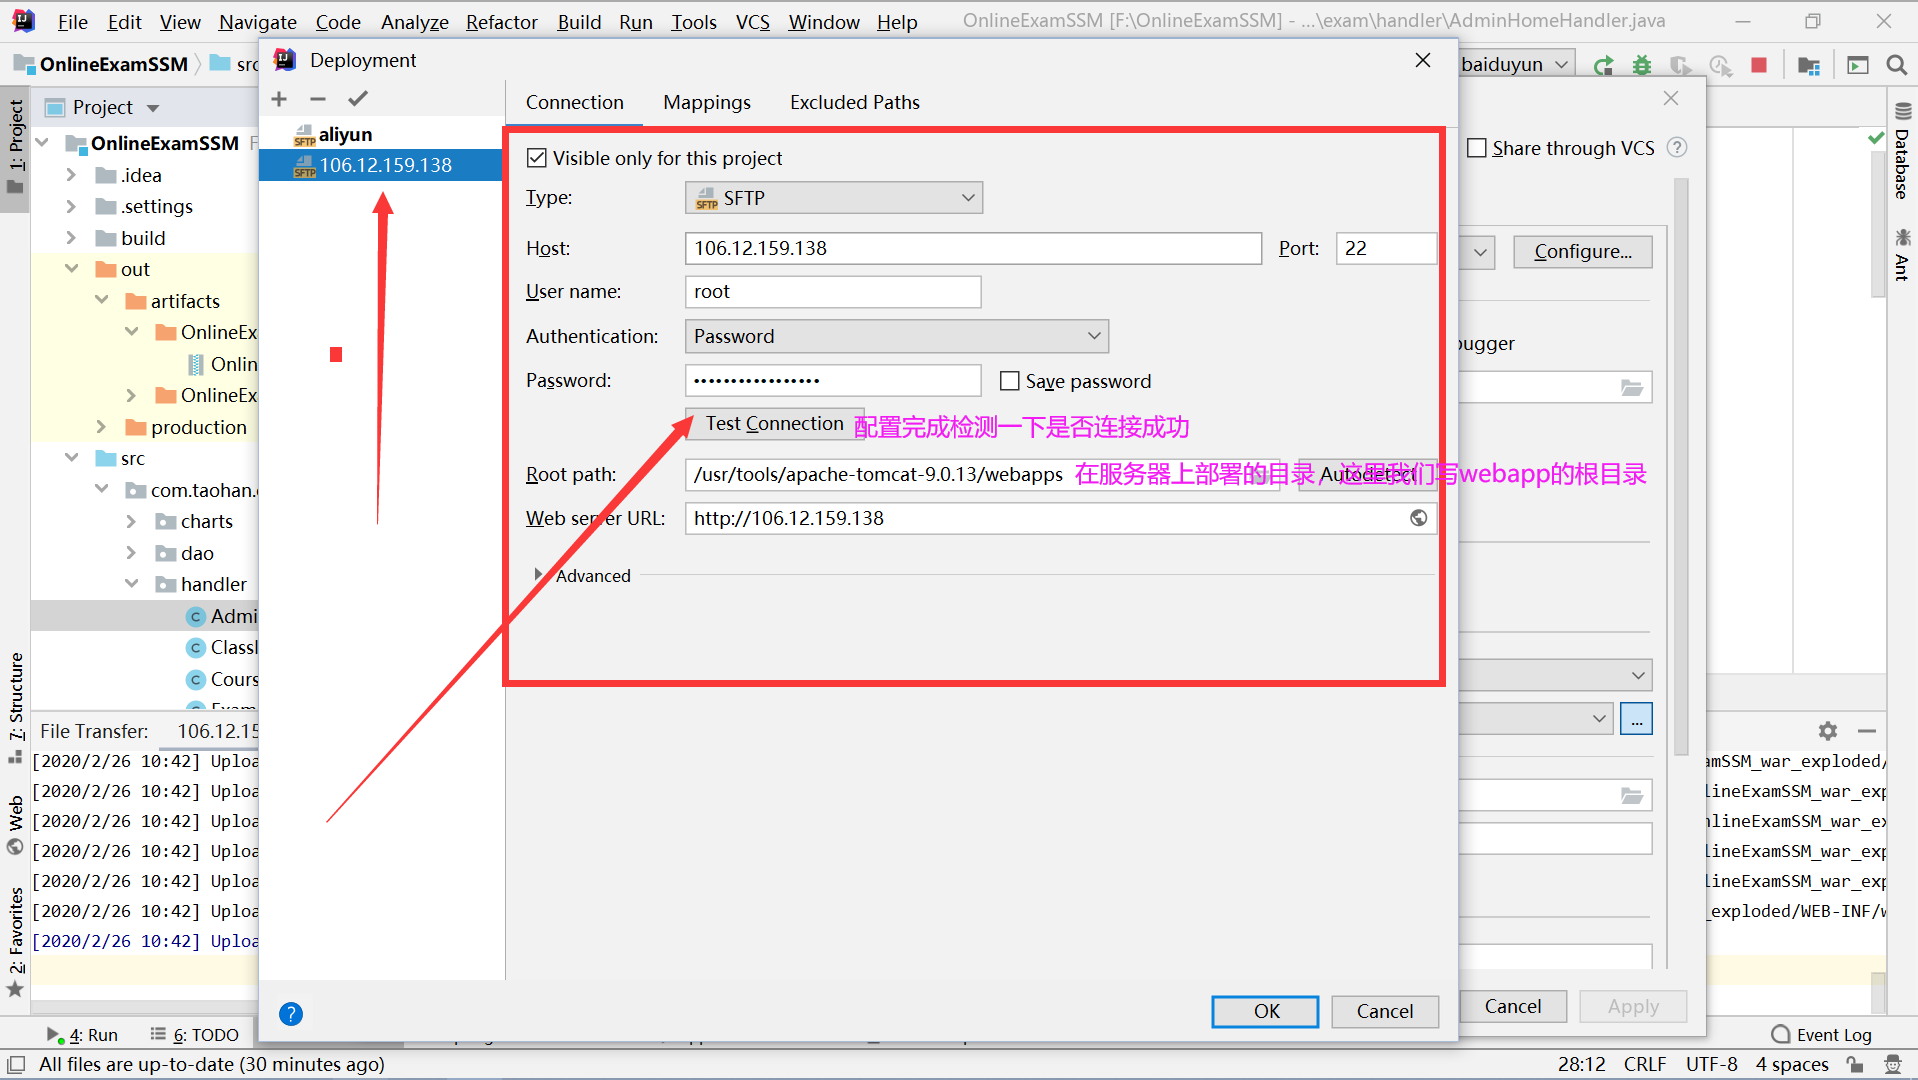1918x1080 pixels.
Task: Hide the File Transfer panel
Action: [x=1866, y=731]
